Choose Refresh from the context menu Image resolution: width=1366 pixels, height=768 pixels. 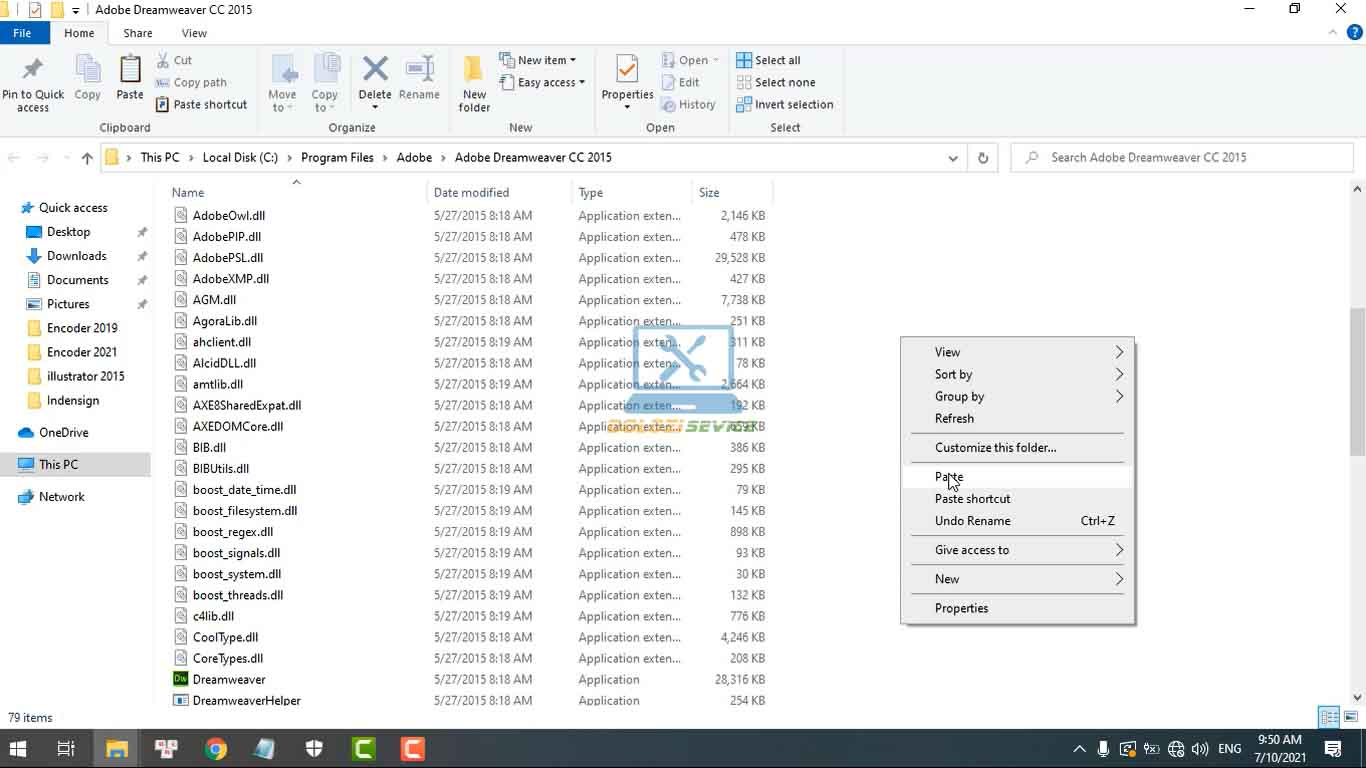(x=953, y=418)
